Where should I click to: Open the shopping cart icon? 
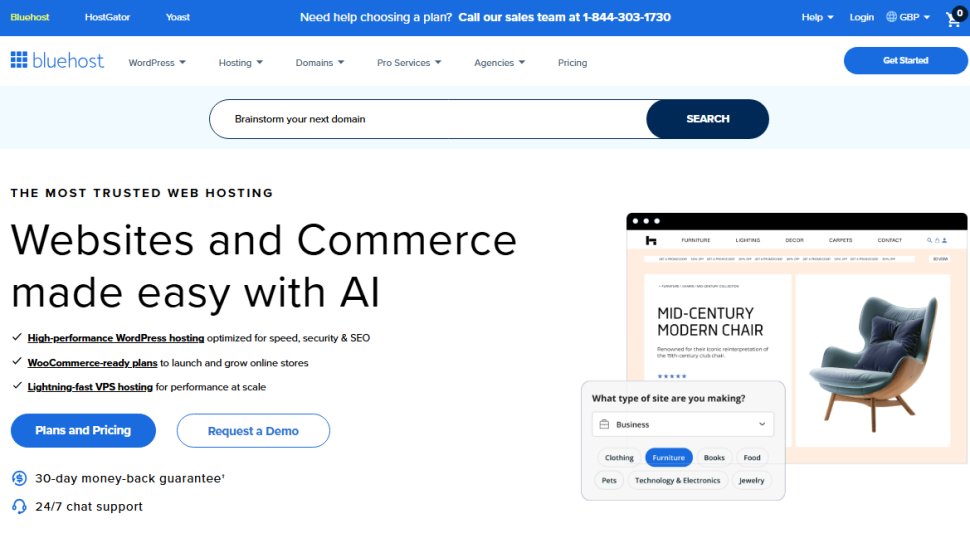coord(955,19)
